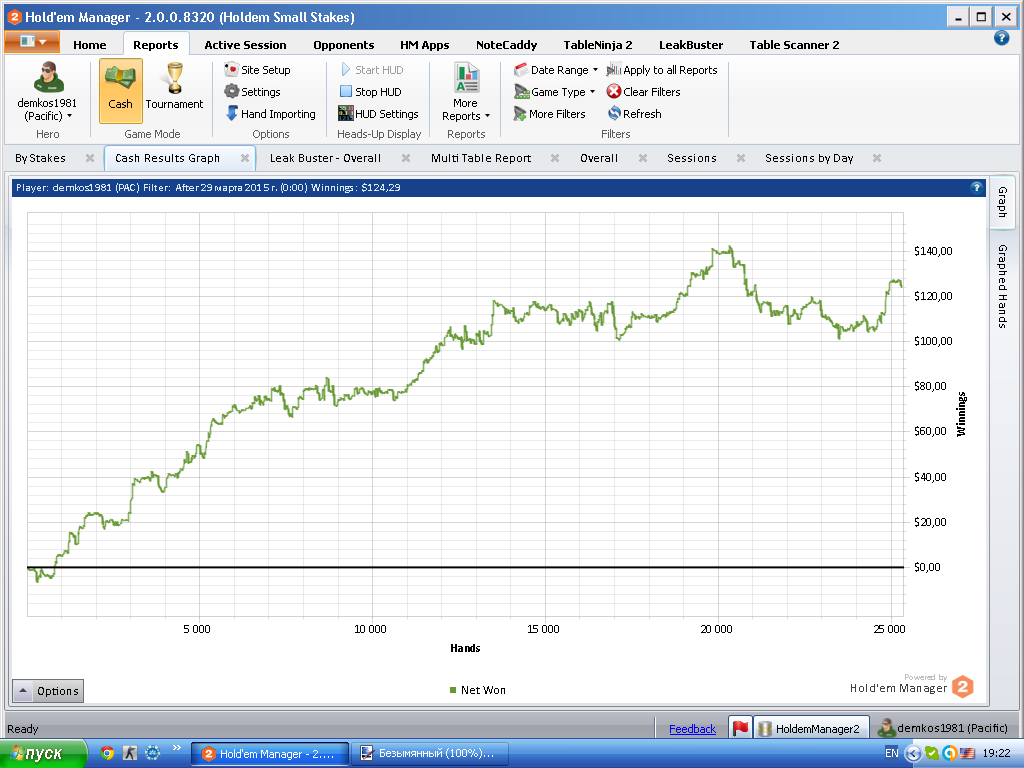
Task: Close the By Stakes report tab
Action: [90, 158]
